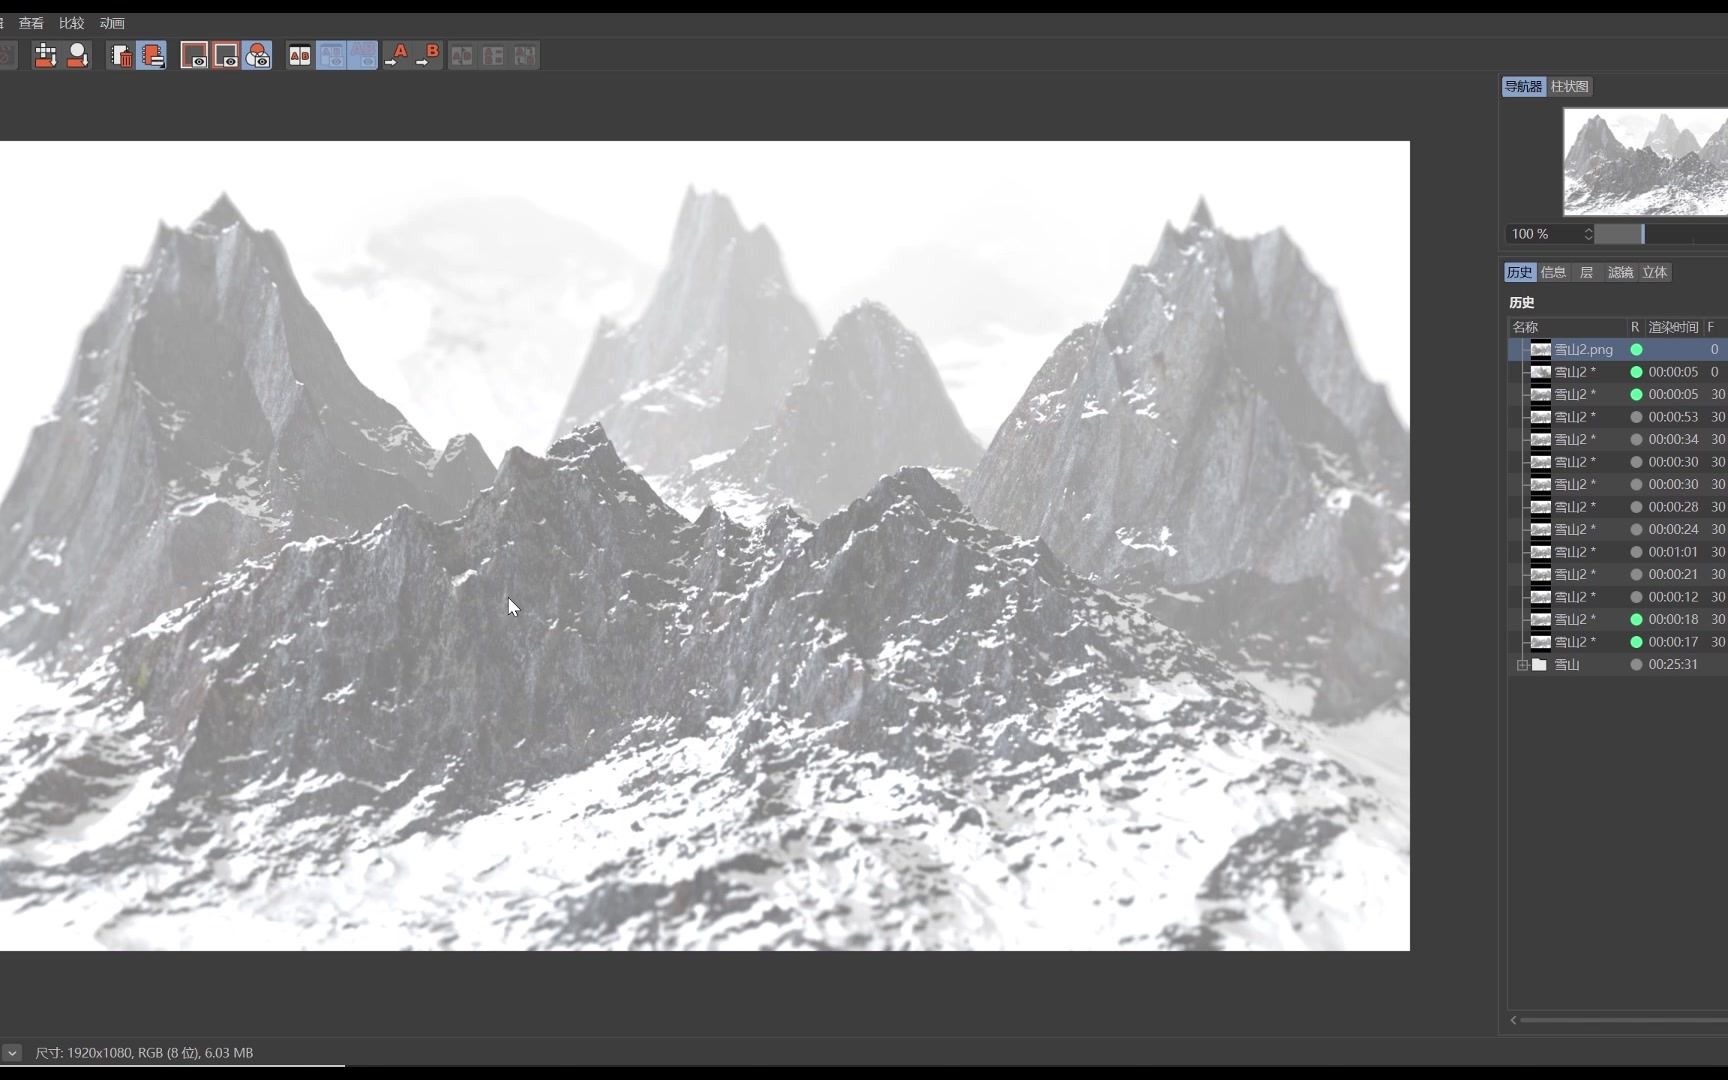The image size is (1728, 1080).
Task: Toggle the vertical split compare view icon
Action: (x=493, y=56)
